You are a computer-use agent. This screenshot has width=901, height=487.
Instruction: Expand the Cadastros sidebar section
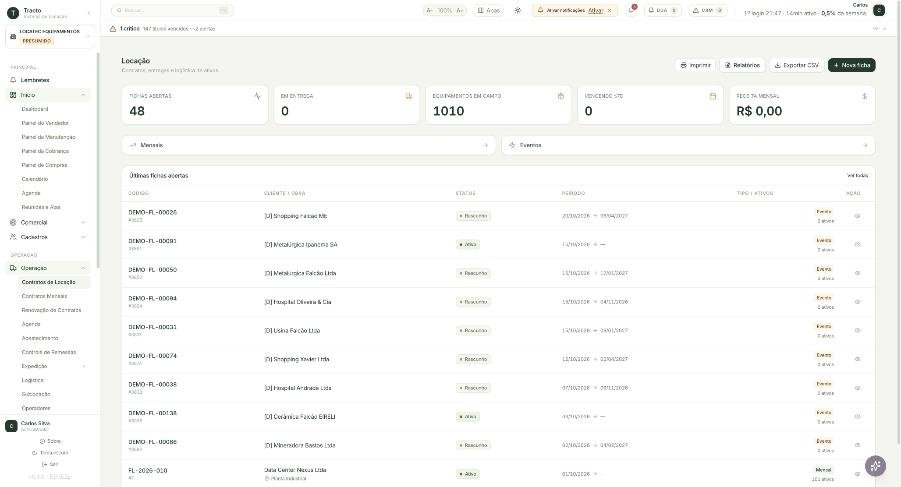[83, 237]
